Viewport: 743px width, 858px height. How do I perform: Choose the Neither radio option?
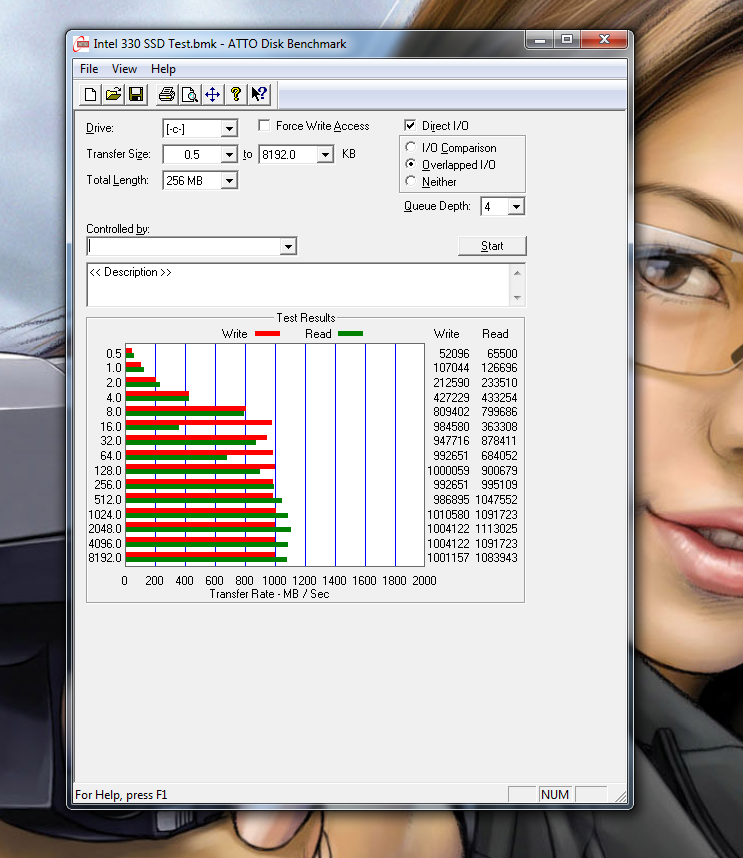point(410,181)
